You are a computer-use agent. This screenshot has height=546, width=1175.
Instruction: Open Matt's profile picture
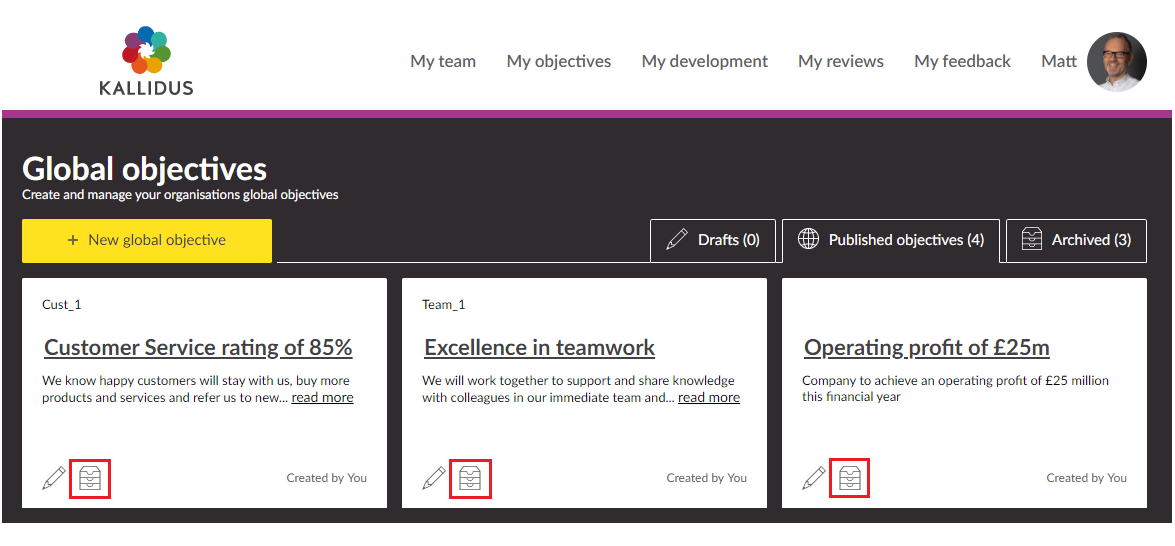[1116, 62]
